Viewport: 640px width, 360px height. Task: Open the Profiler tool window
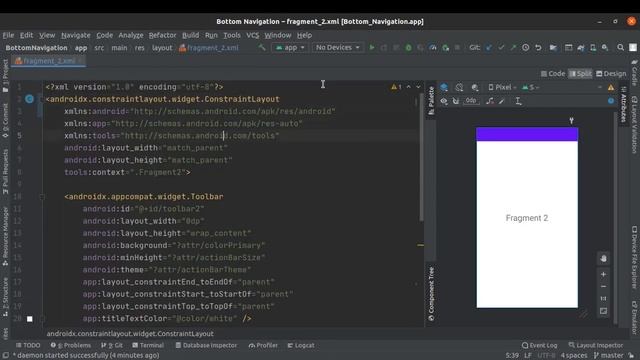point(263,345)
